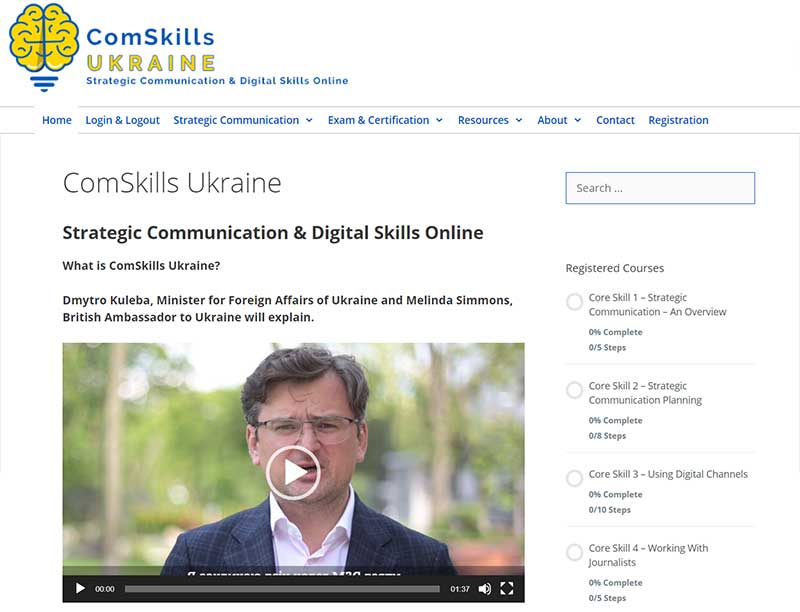Go to the Contact page
This screenshot has height=612, width=800.
tap(615, 120)
